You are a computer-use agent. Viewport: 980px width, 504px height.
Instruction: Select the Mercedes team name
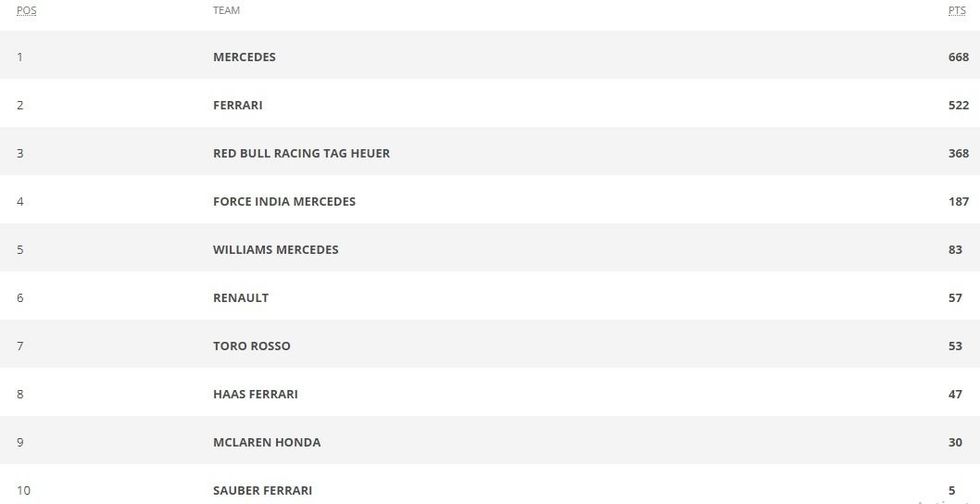(x=244, y=57)
